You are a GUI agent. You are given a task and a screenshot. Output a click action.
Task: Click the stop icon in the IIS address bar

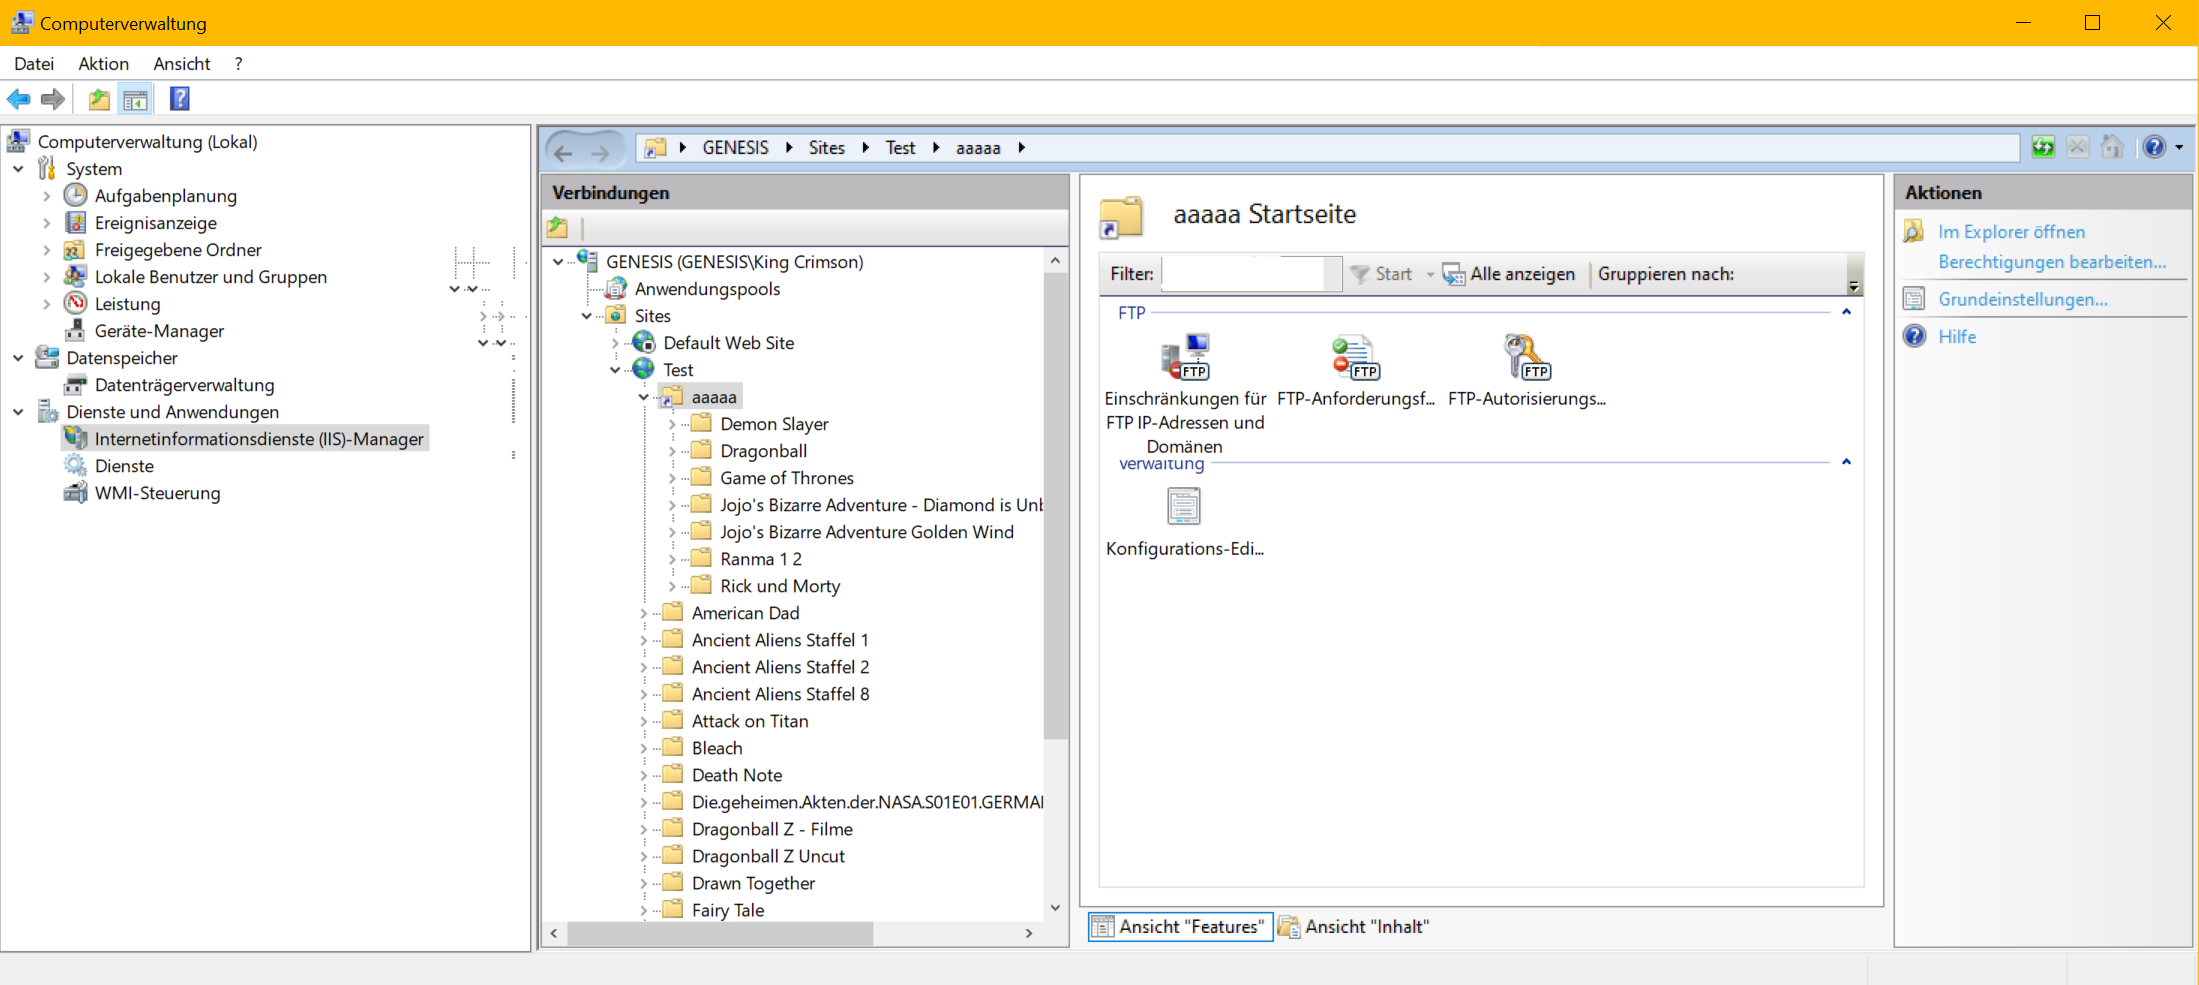pyautogui.click(x=2078, y=148)
